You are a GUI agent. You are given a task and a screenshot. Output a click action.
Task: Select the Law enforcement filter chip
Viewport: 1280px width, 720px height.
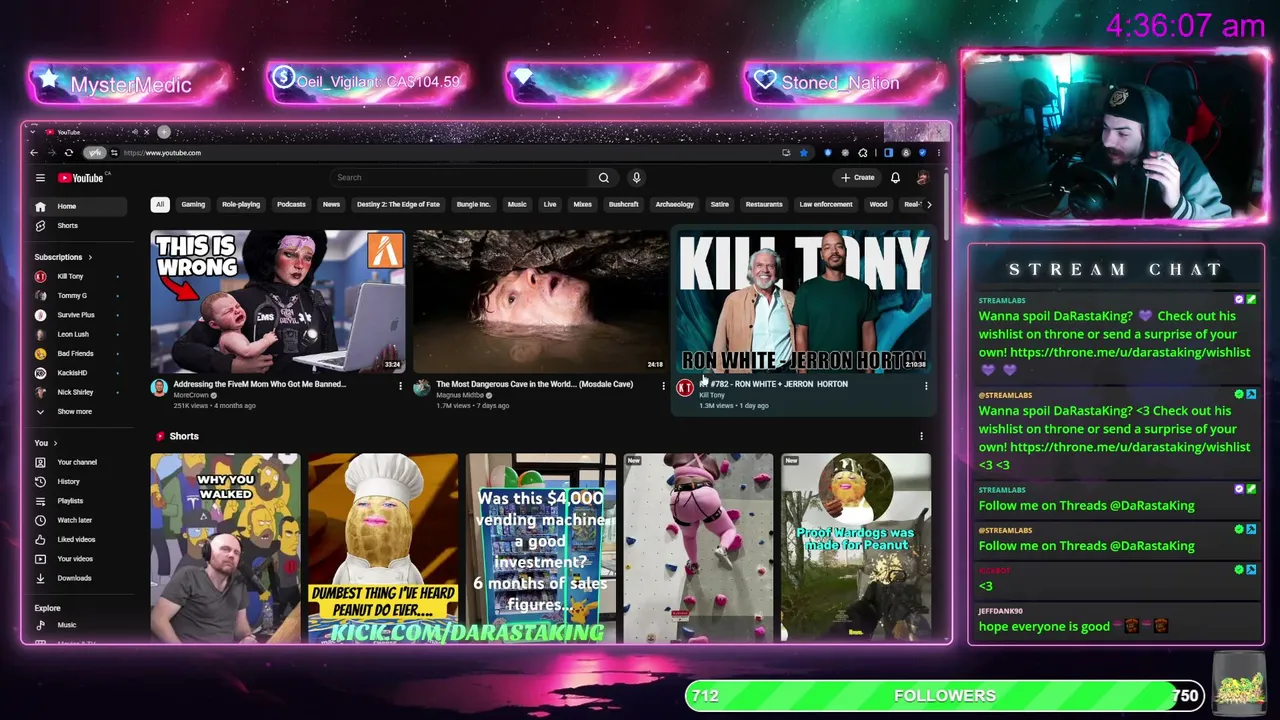(x=826, y=204)
